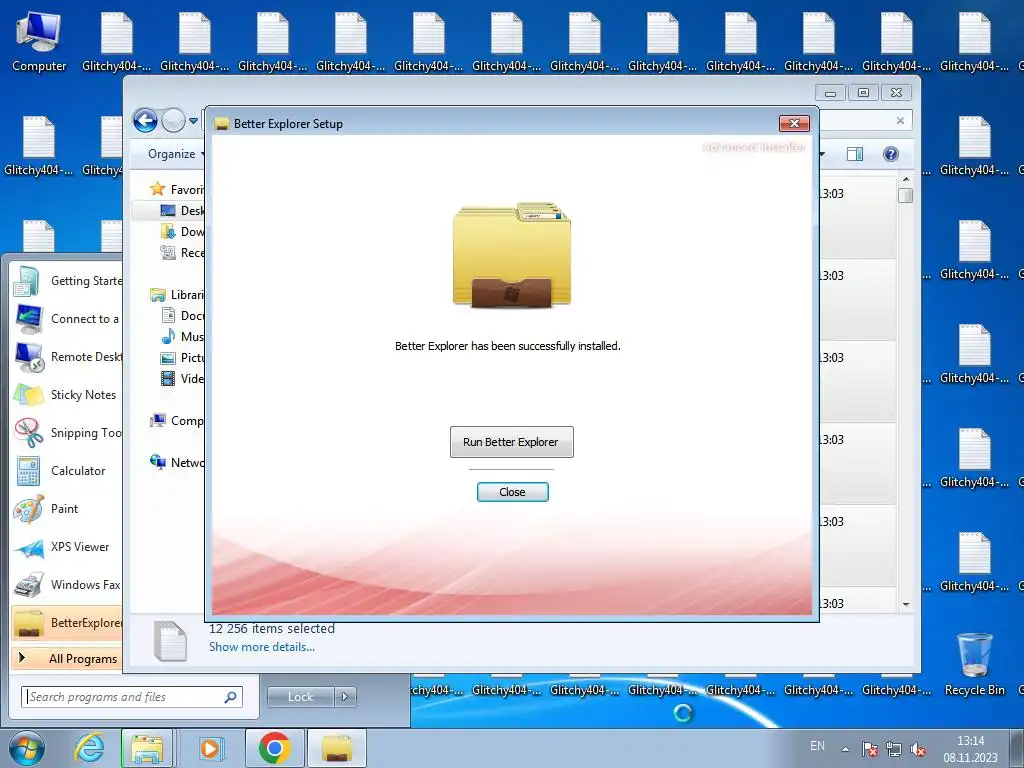
Task: Open the Computer desktop icon
Action: tap(39, 40)
